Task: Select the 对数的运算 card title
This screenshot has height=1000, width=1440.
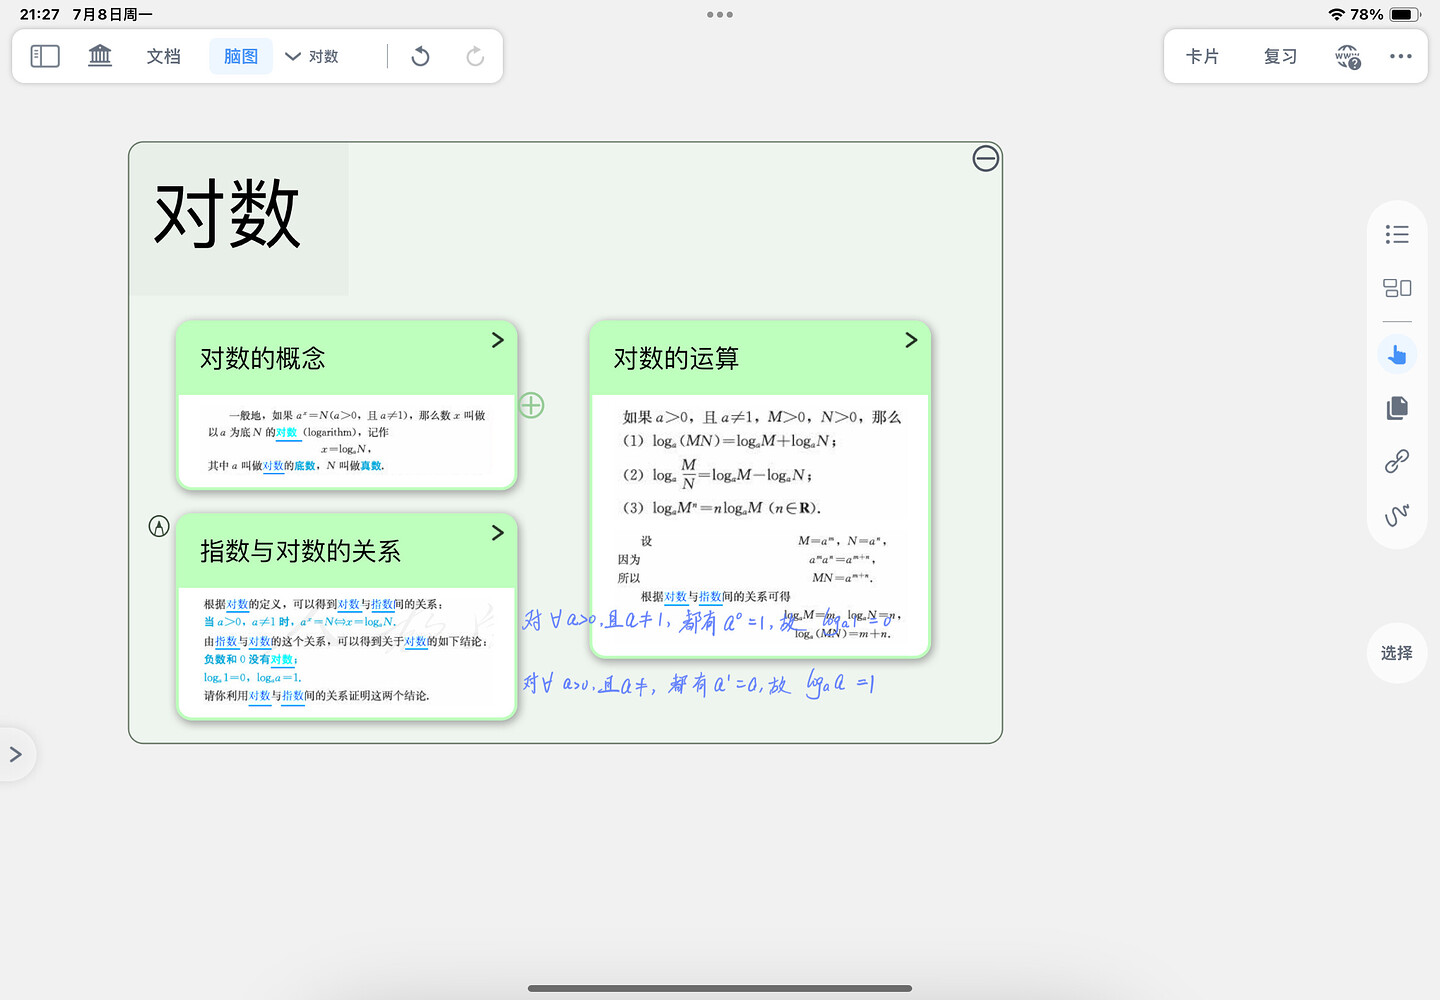Action: click(677, 358)
